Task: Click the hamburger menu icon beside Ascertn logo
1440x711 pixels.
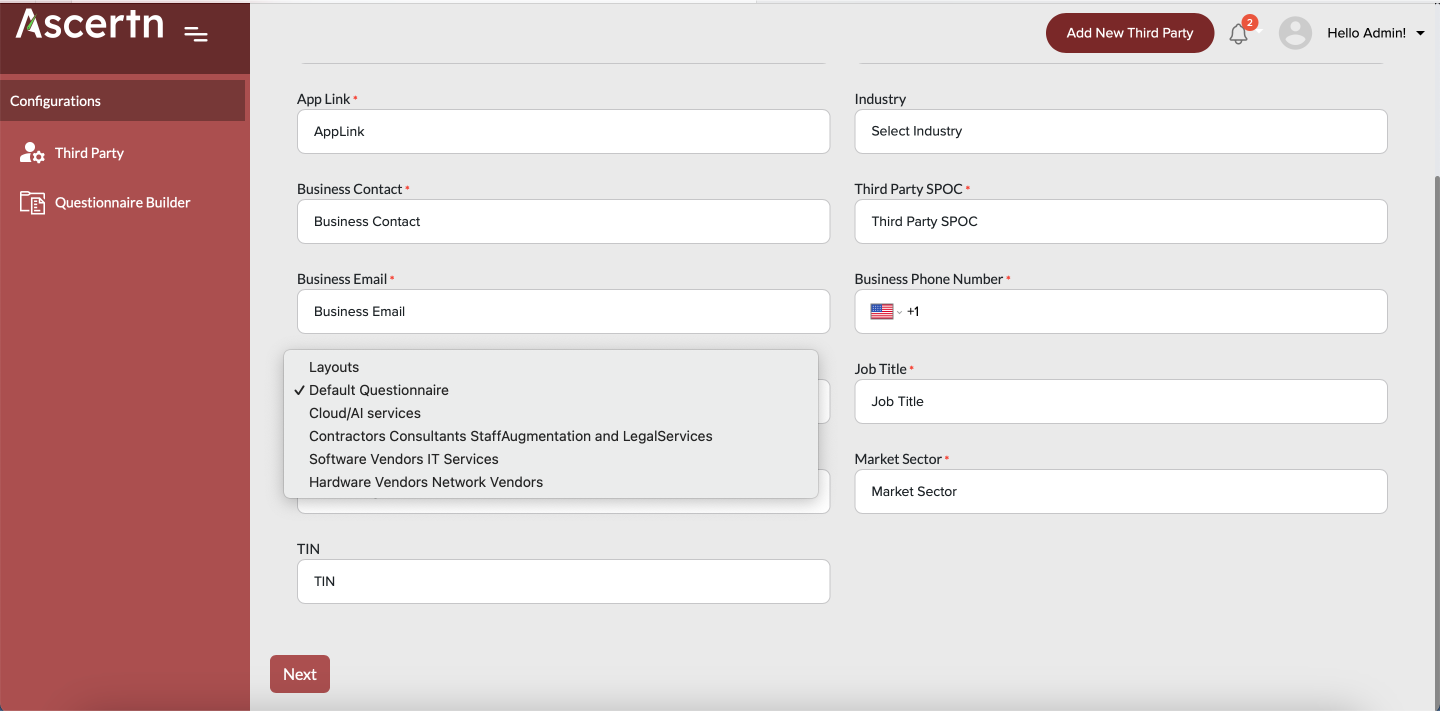Action: (x=196, y=34)
